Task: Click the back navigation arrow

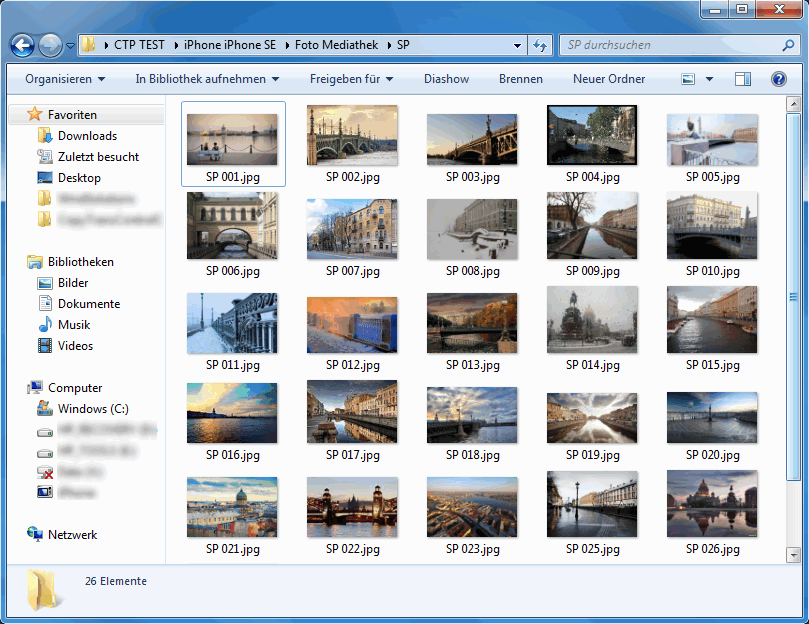Action: [21, 45]
